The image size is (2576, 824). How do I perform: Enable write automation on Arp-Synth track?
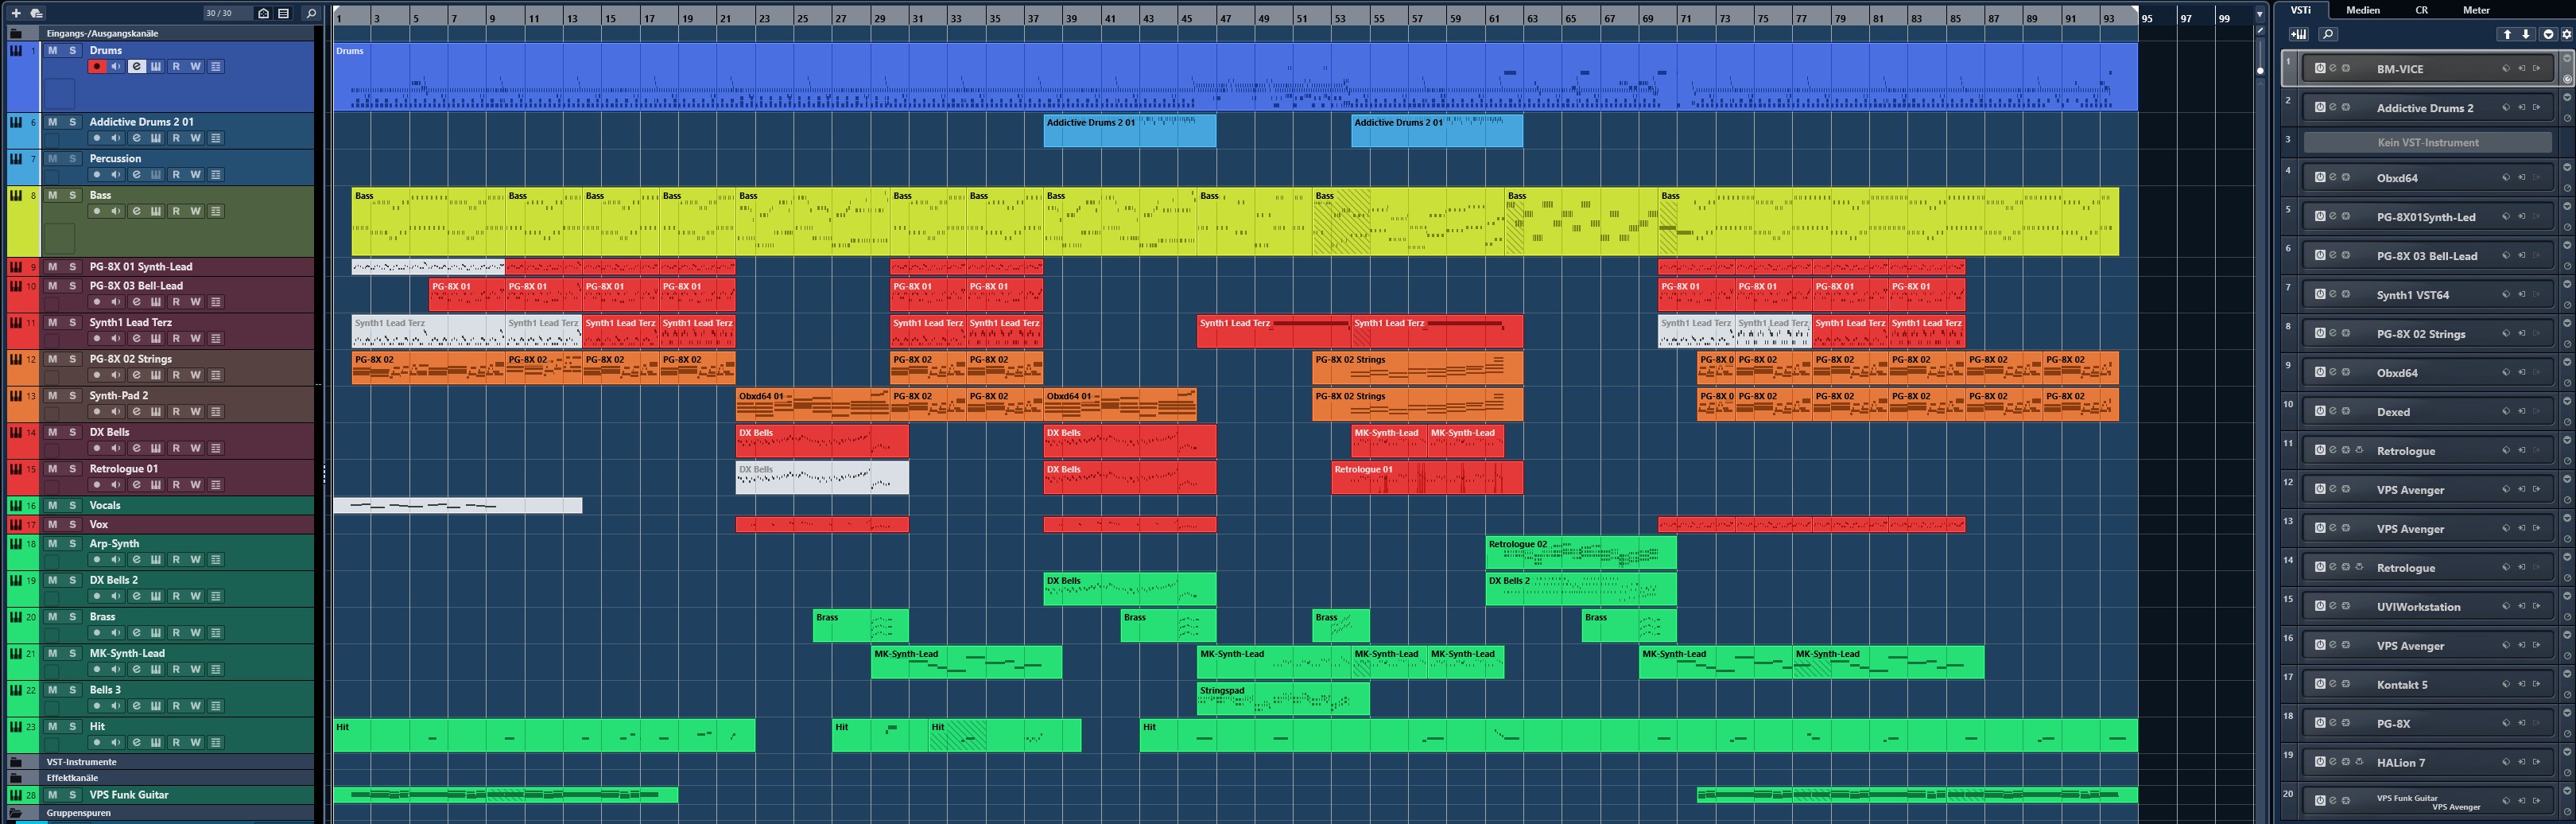pyautogui.click(x=196, y=559)
